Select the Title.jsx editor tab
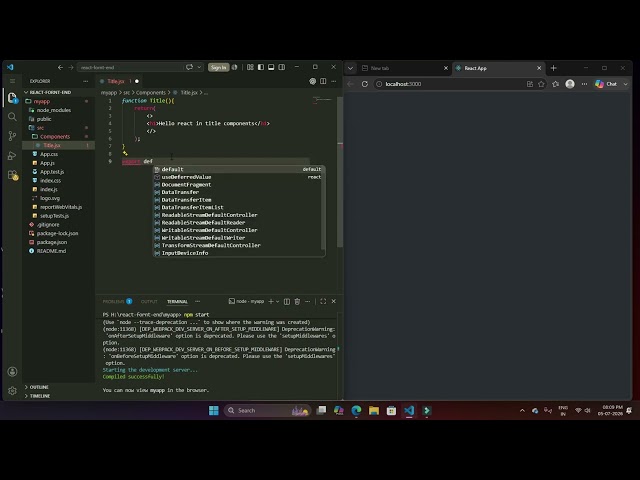The height and width of the screenshot is (480, 640). pyautogui.click(x=116, y=81)
